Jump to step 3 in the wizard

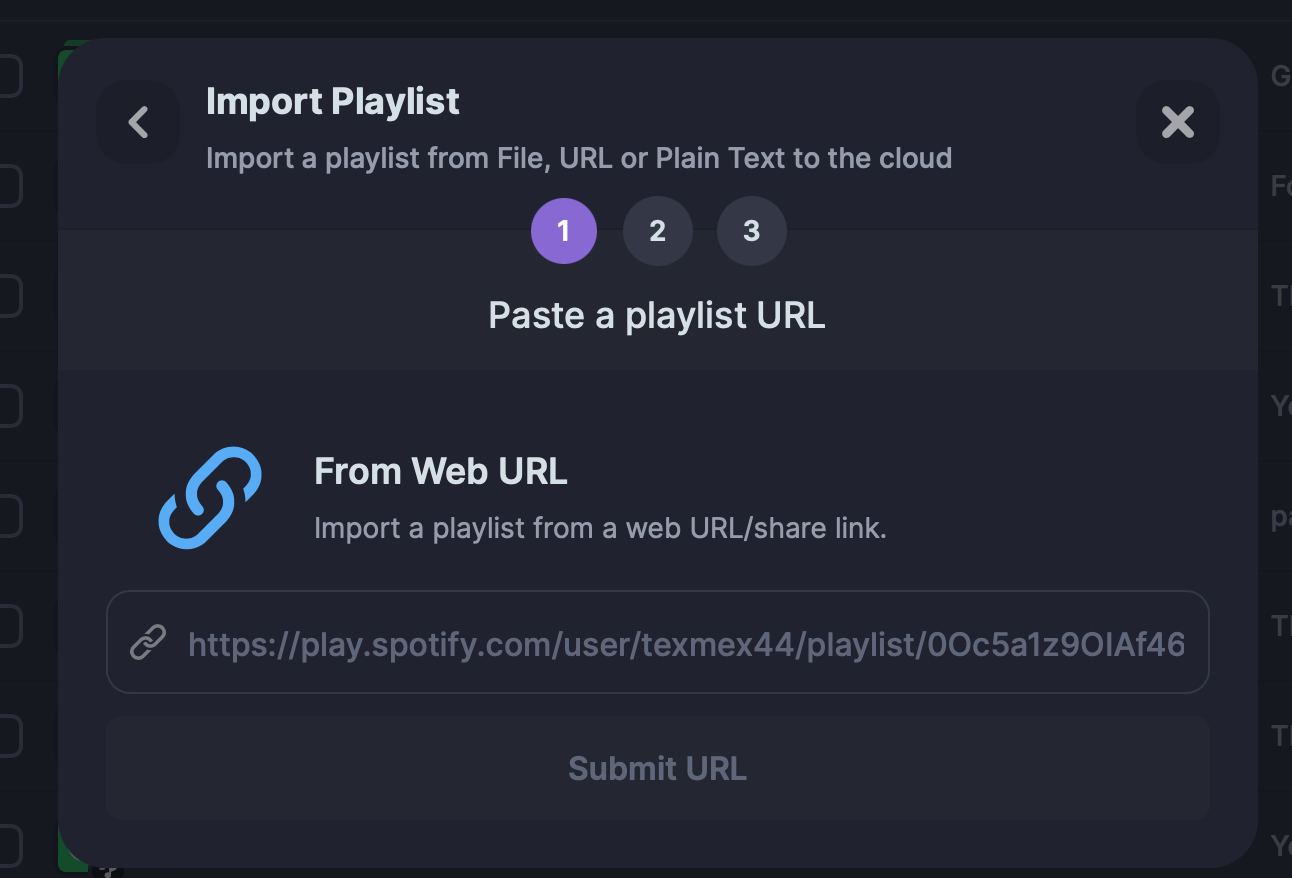[x=751, y=231]
